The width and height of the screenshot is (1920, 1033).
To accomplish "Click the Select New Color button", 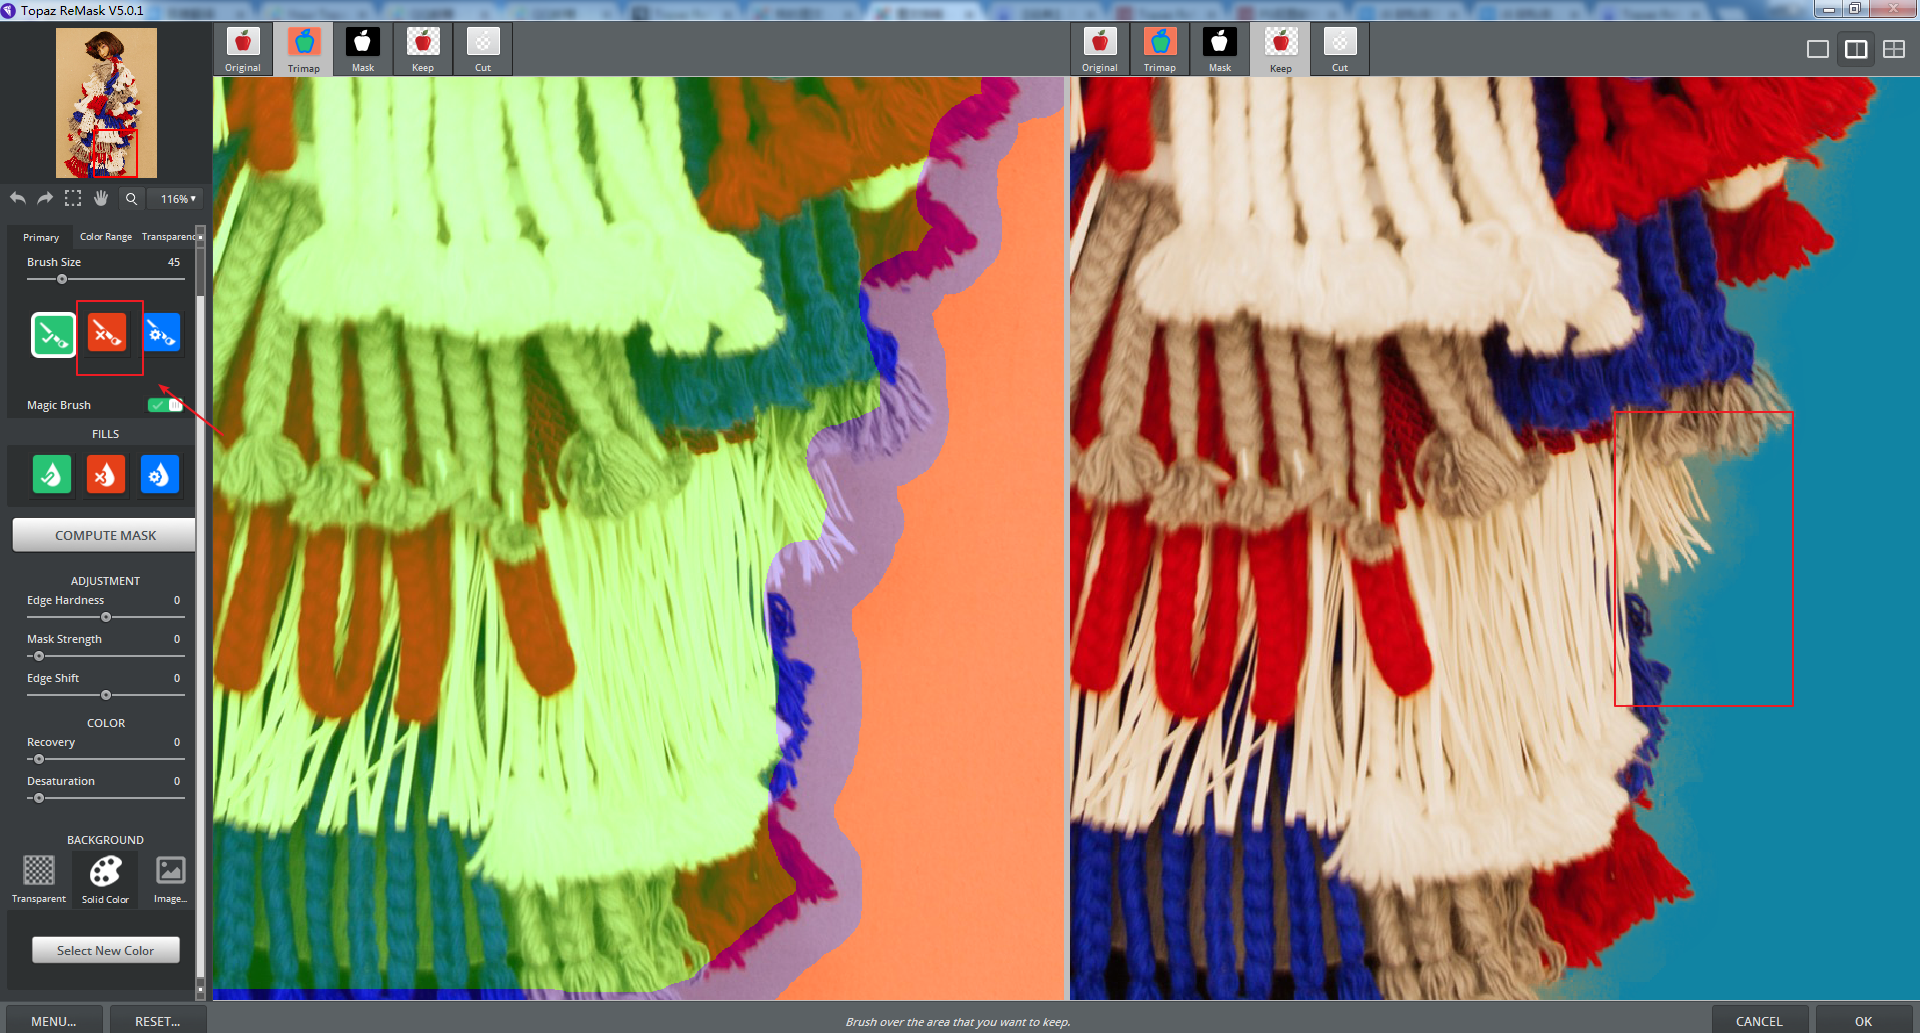I will [105, 950].
